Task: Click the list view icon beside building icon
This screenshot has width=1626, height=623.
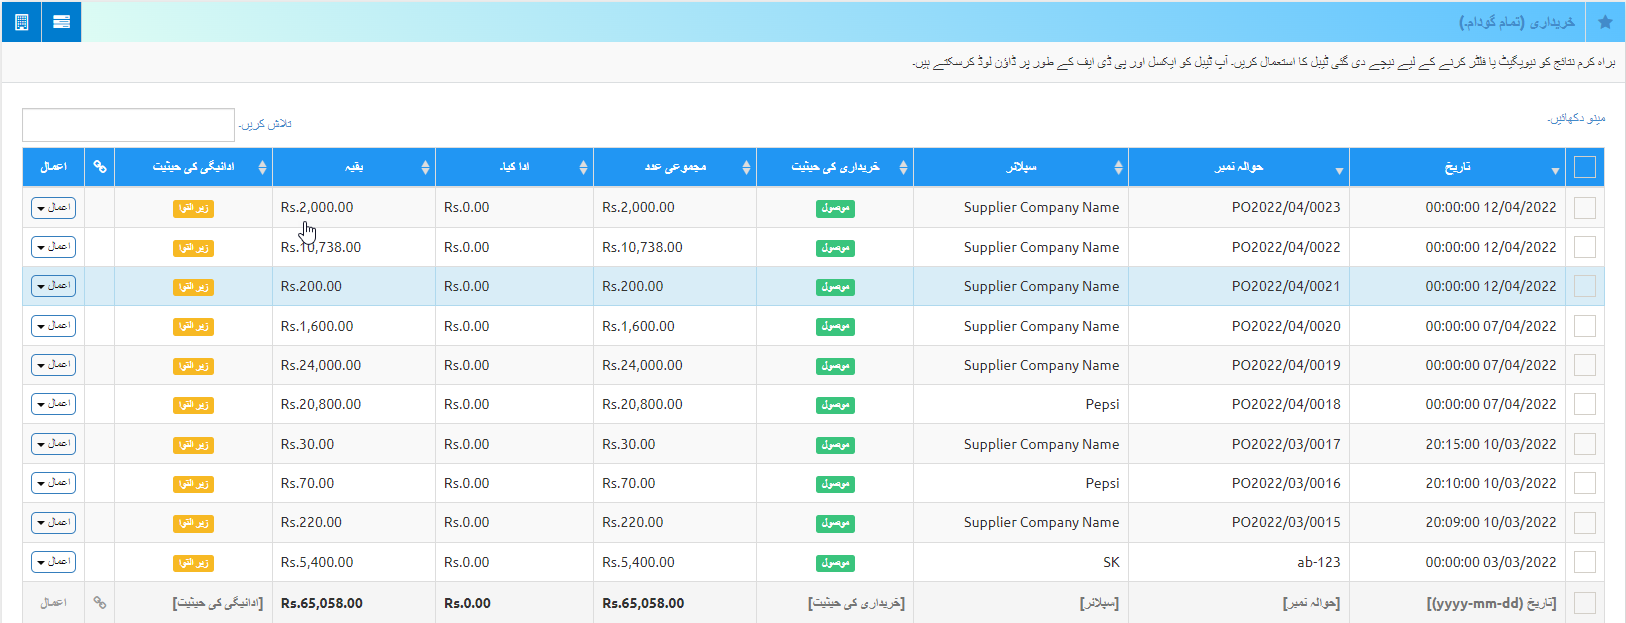Action: 61,21
